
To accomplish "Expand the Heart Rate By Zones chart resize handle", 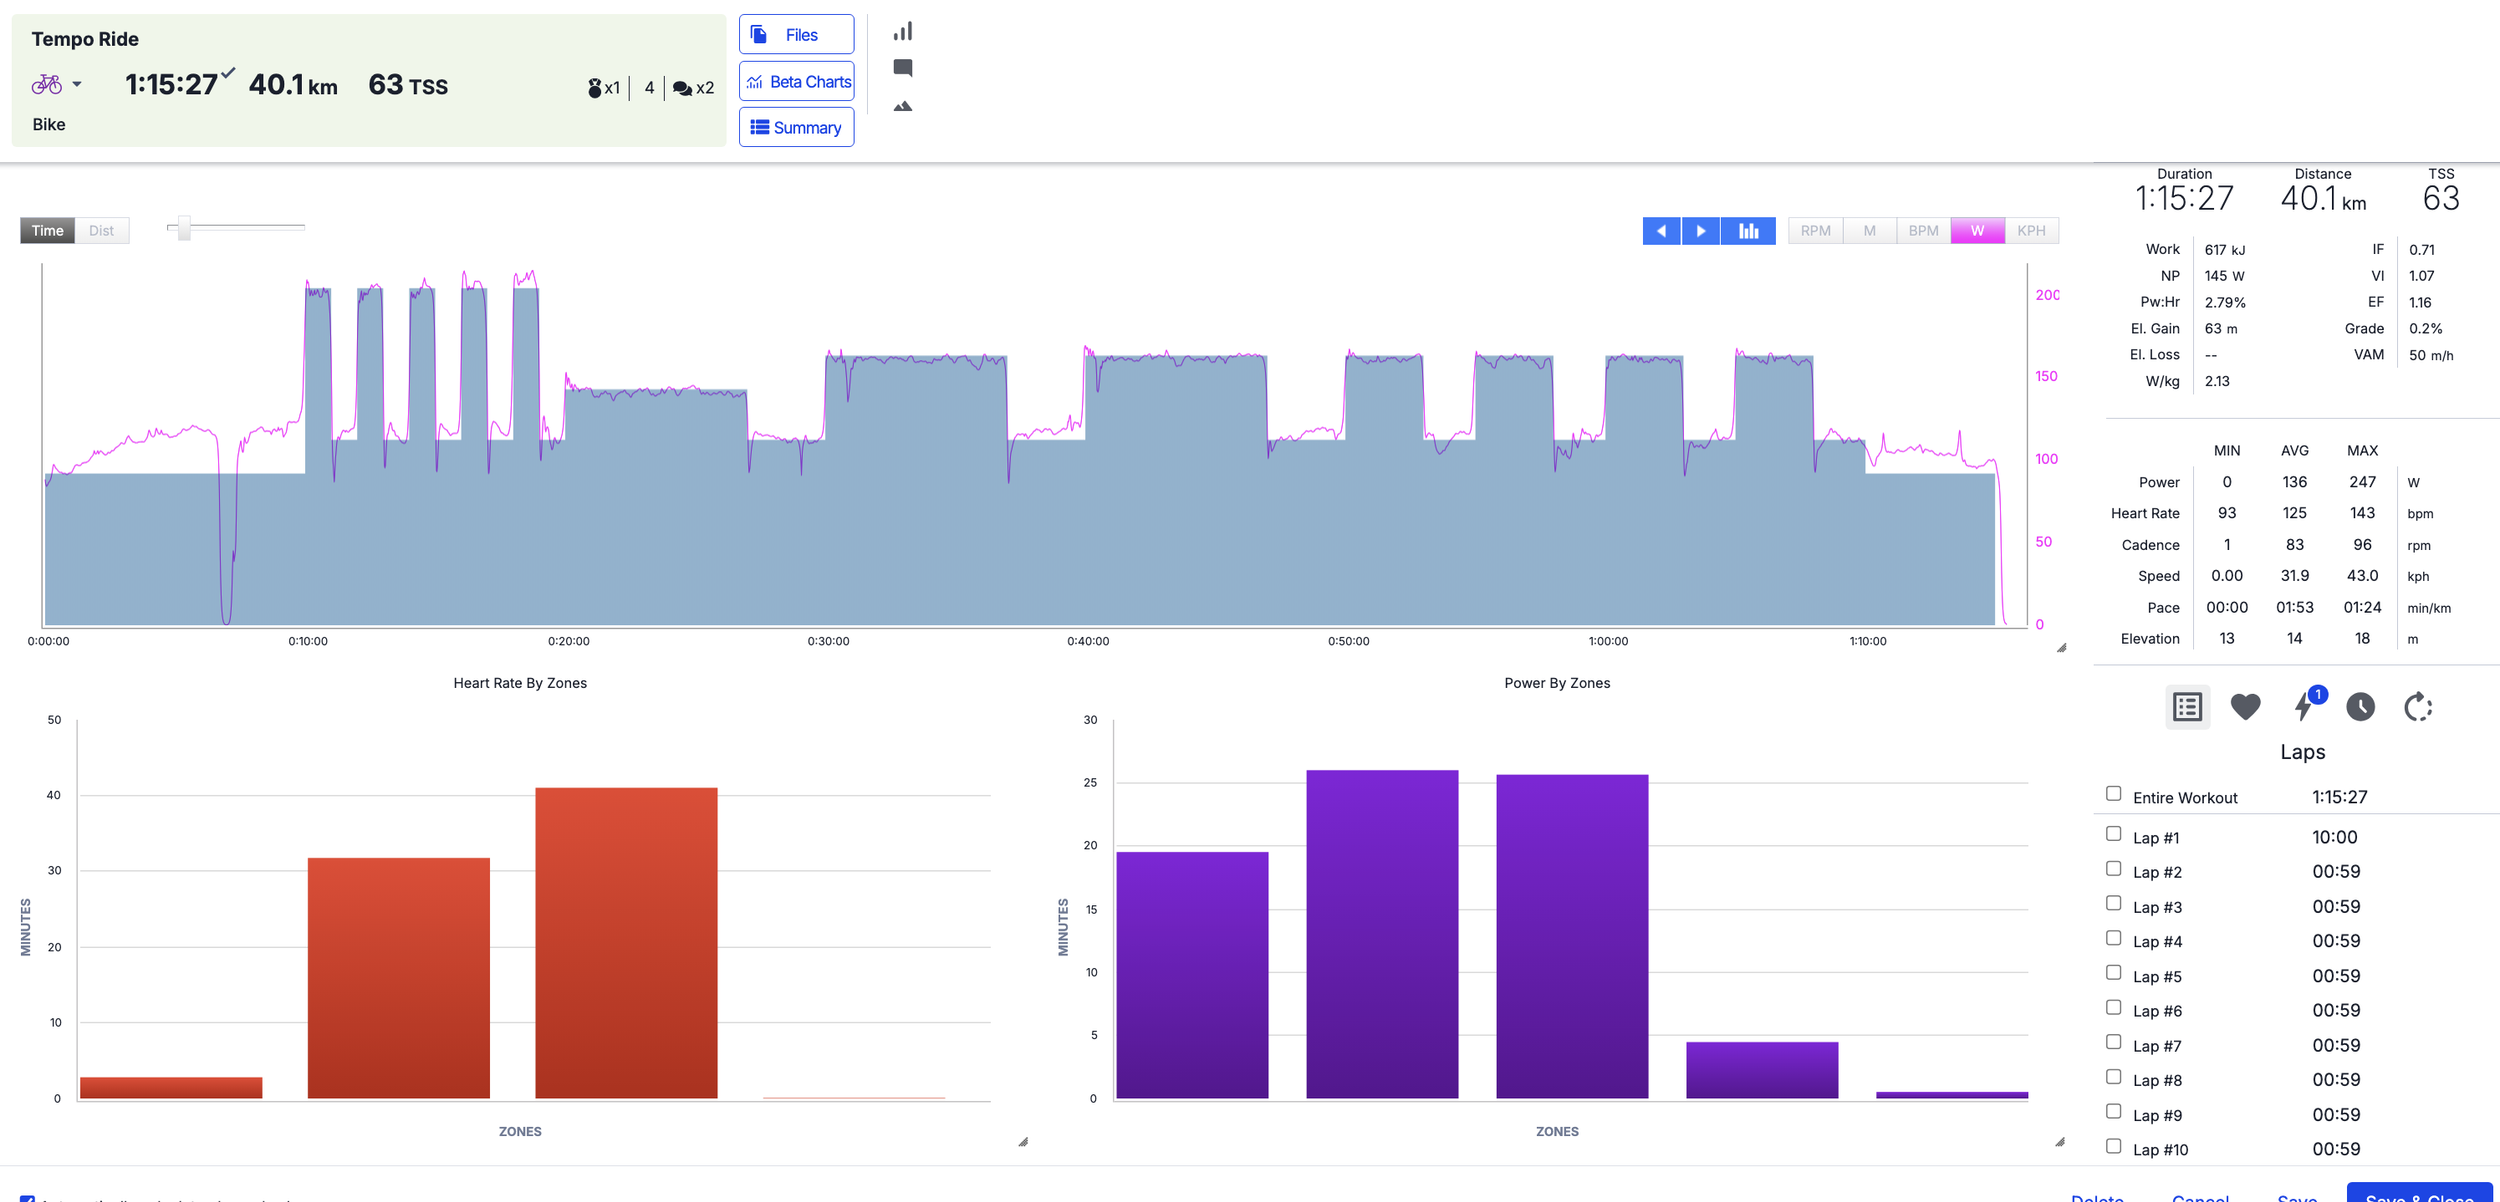I will [1023, 1142].
